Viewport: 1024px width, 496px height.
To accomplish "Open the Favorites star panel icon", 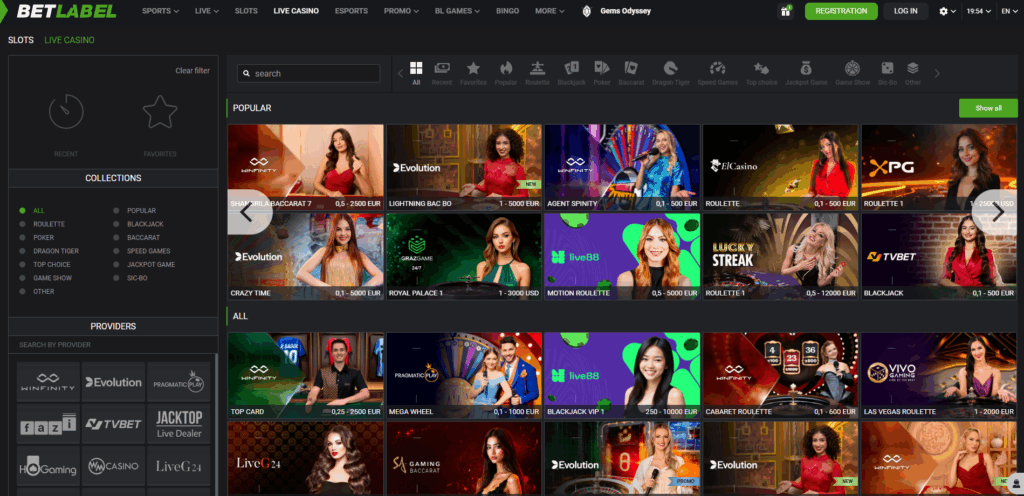I will [x=160, y=112].
